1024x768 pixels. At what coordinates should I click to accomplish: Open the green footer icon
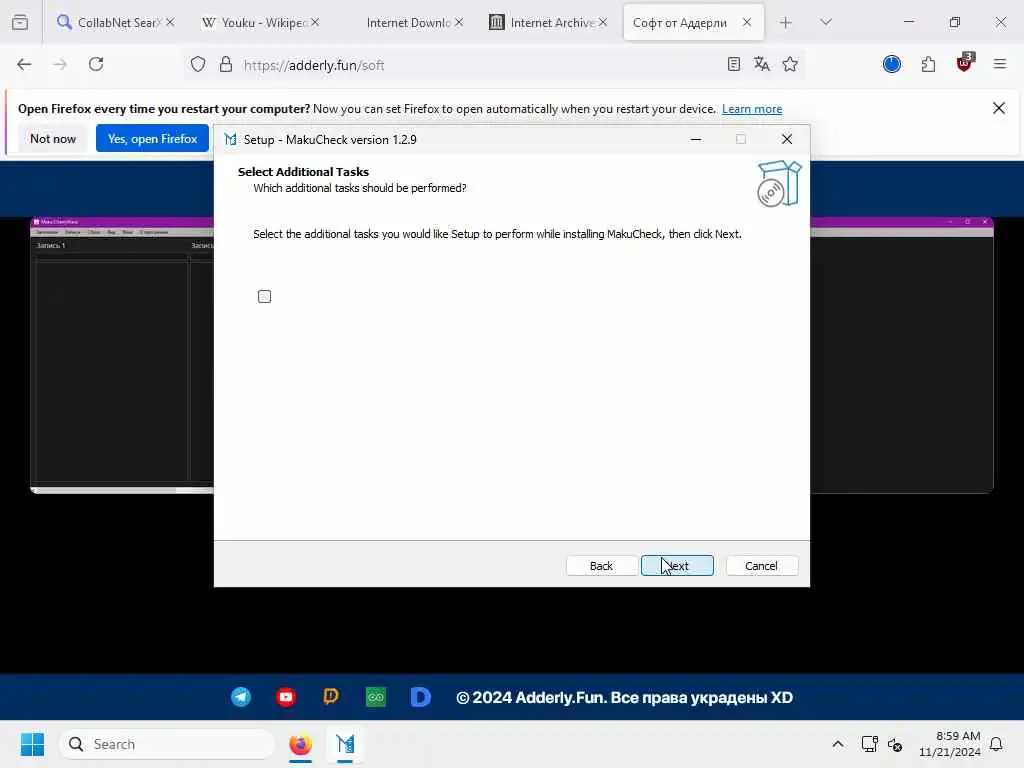click(x=376, y=697)
